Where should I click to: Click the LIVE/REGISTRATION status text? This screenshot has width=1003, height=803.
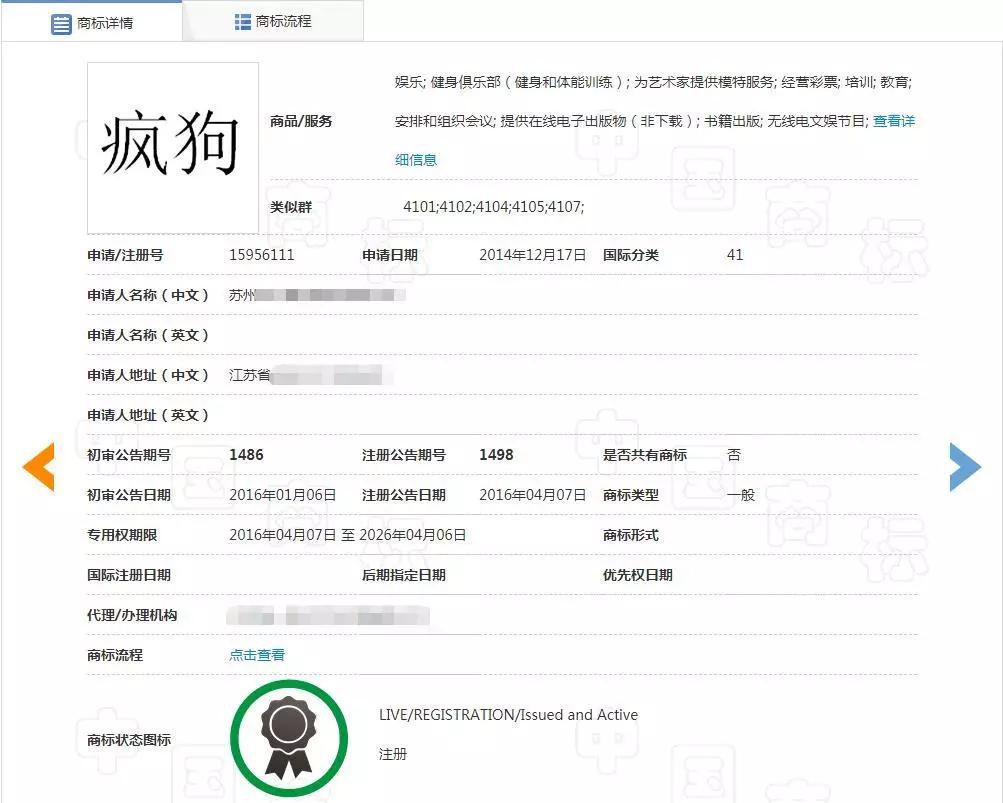pyautogui.click(x=508, y=715)
